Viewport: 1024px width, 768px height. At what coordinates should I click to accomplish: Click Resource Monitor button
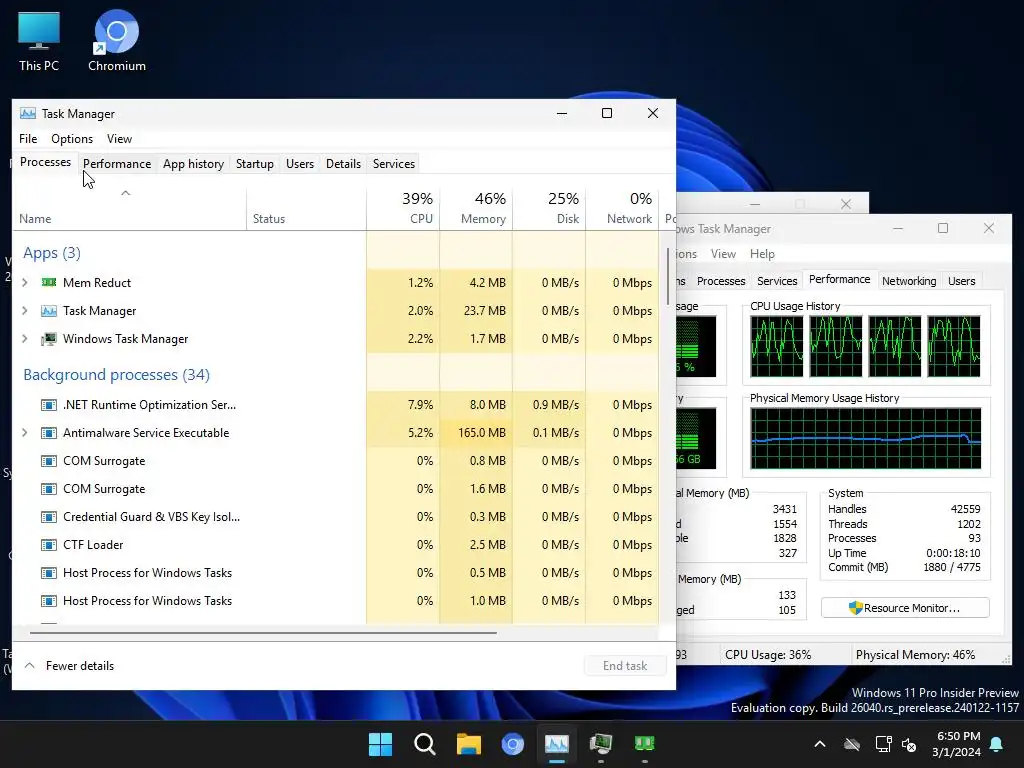tap(905, 608)
